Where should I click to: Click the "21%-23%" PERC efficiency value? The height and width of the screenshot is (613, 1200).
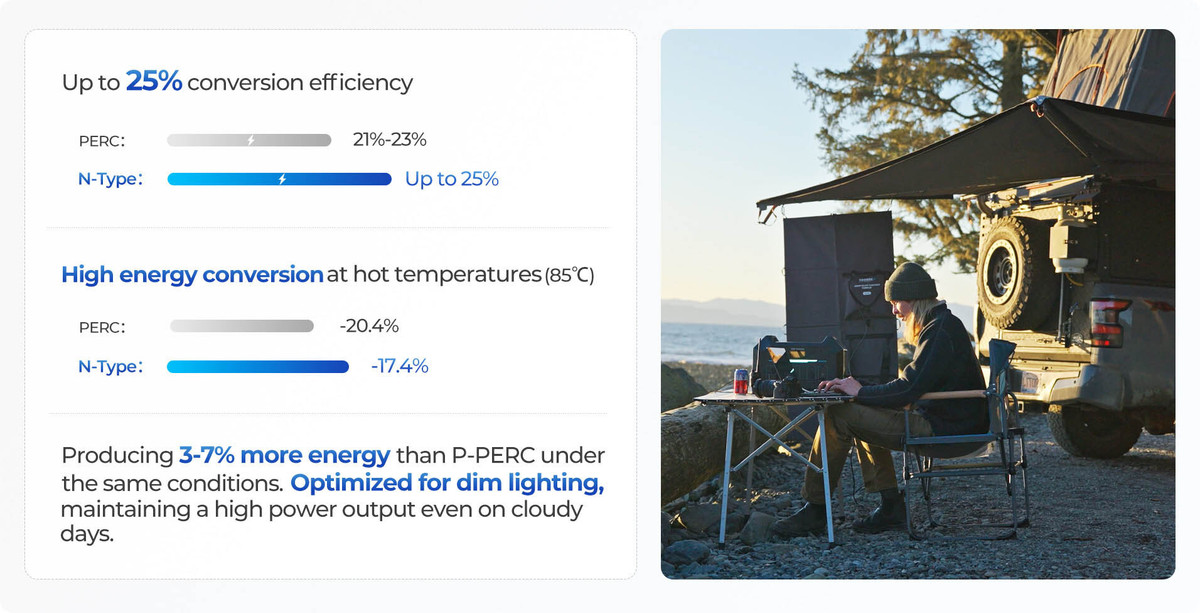(390, 140)
